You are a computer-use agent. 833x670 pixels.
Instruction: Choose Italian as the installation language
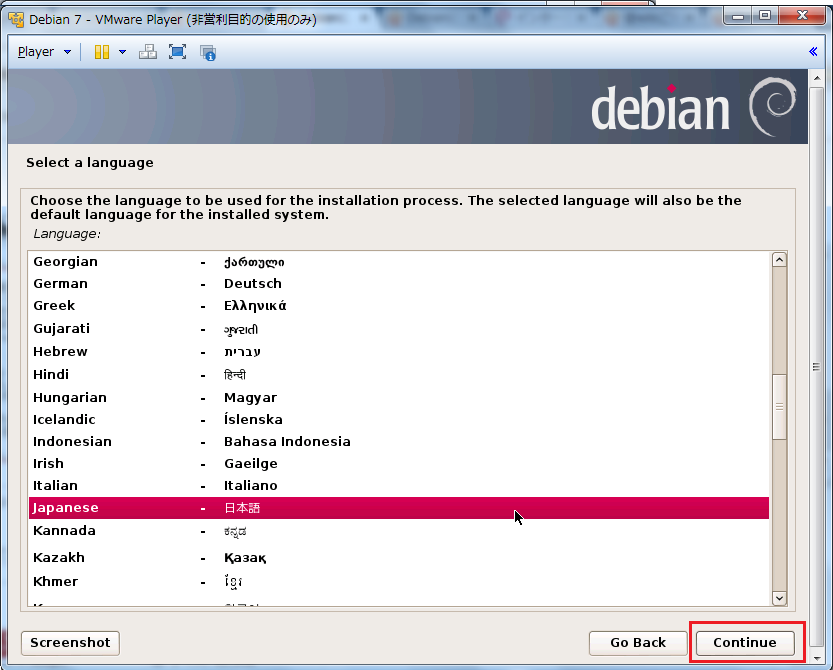pyautogui.click(x=55, y=485)
